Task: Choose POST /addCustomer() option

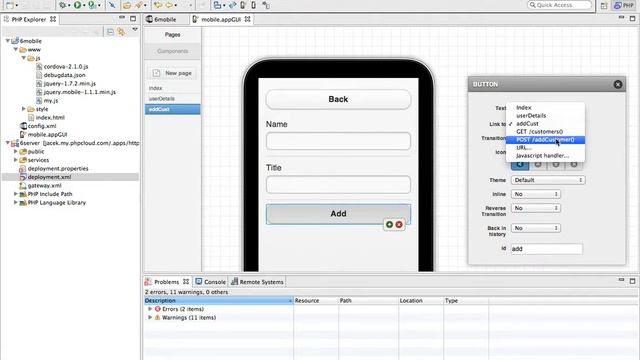Action: tap(545, 140)
